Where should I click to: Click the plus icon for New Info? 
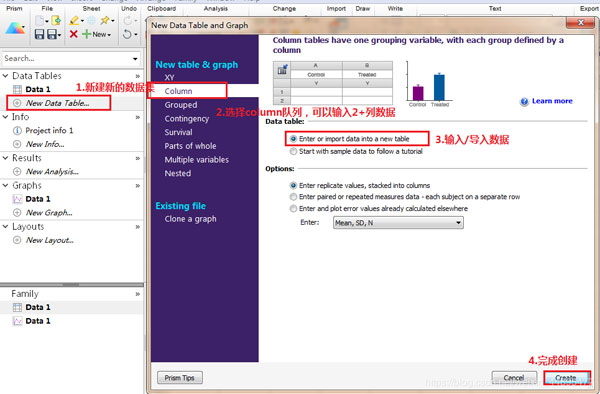point(17,144)
